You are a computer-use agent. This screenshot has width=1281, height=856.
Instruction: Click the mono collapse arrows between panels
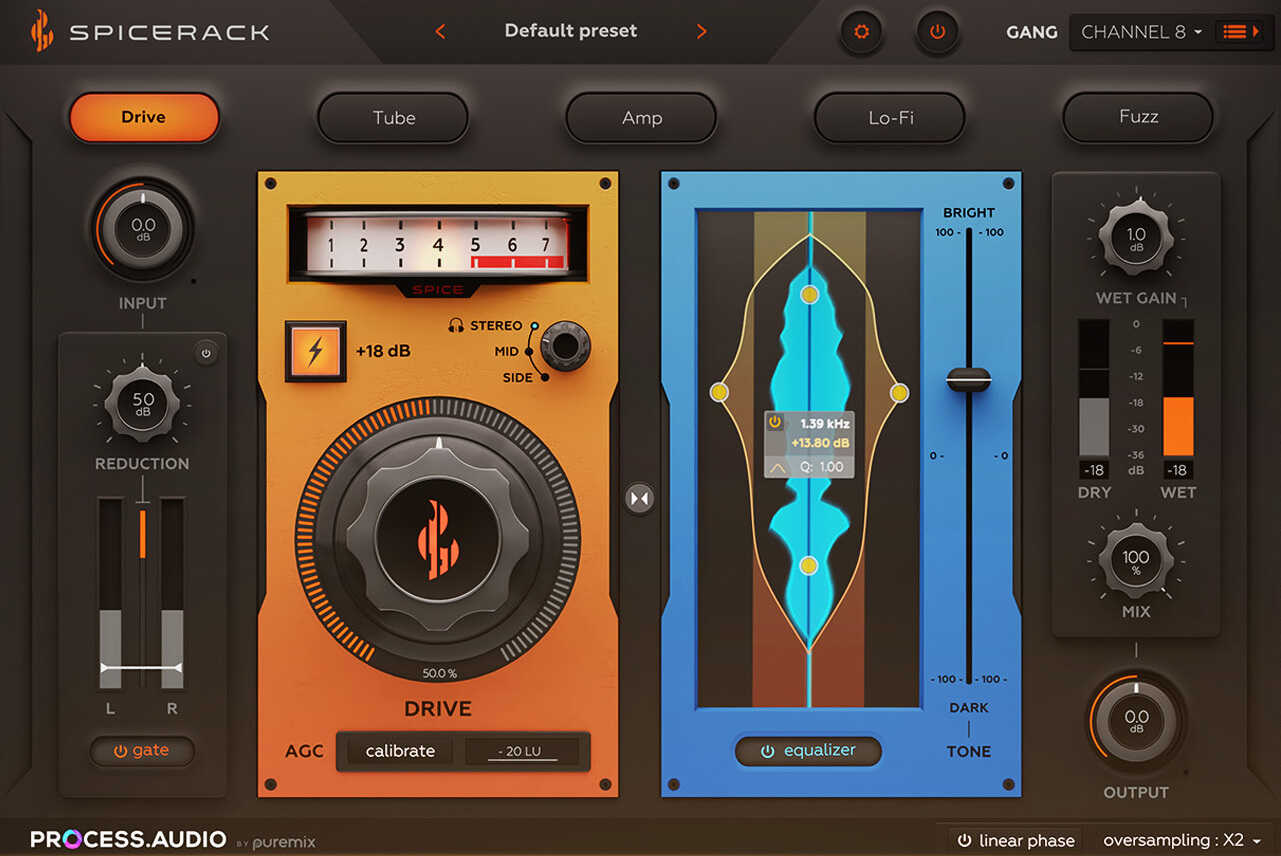640,497
